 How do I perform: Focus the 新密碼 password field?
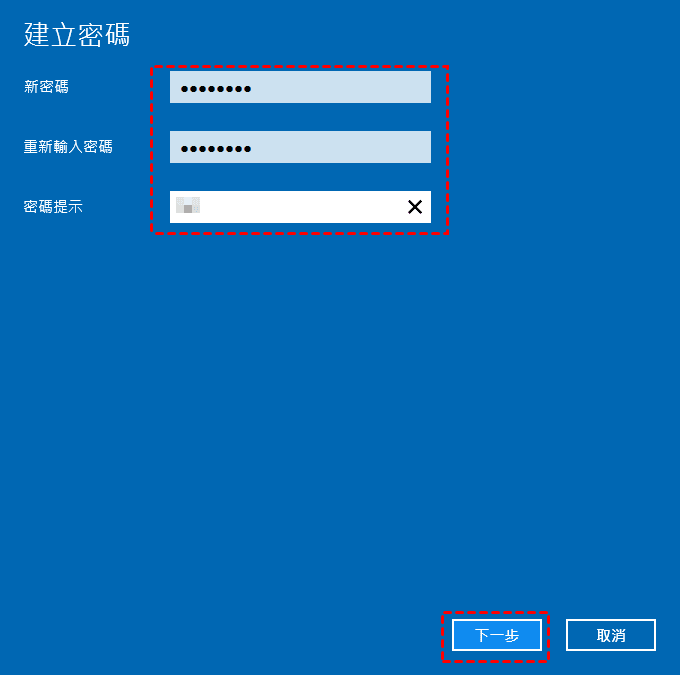click(300, 87)
